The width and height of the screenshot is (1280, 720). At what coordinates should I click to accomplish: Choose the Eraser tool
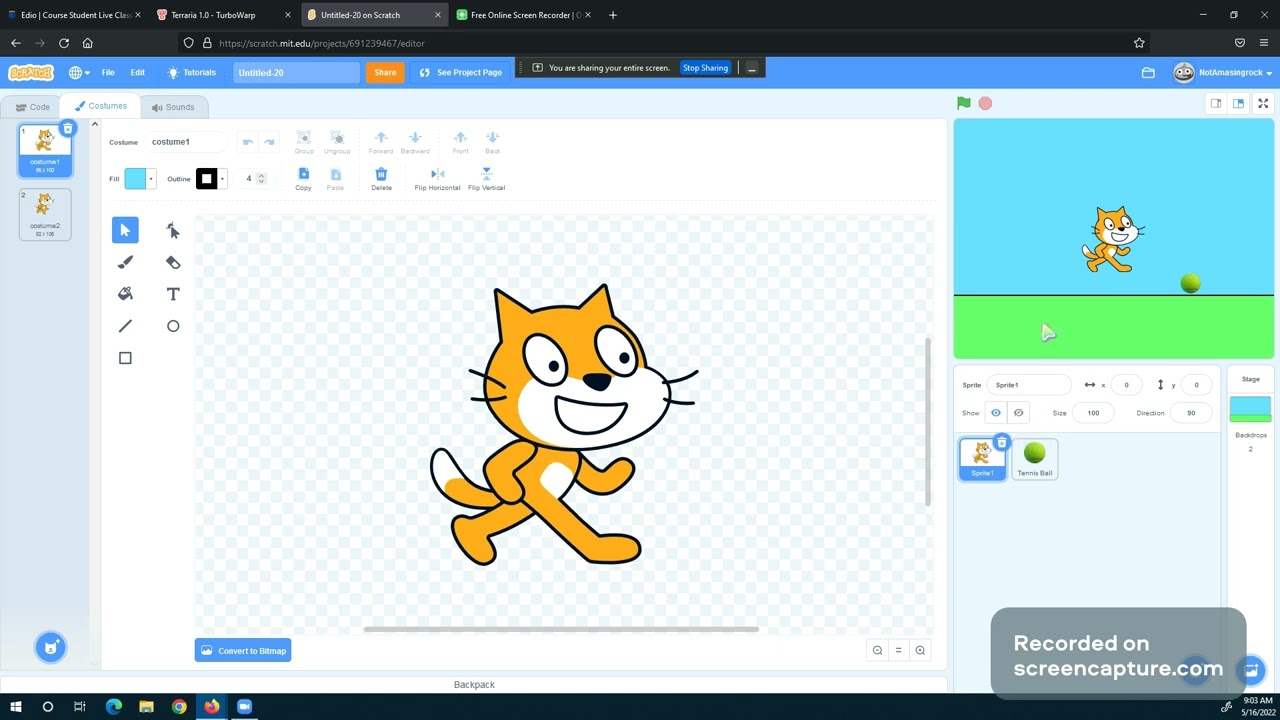173,262
